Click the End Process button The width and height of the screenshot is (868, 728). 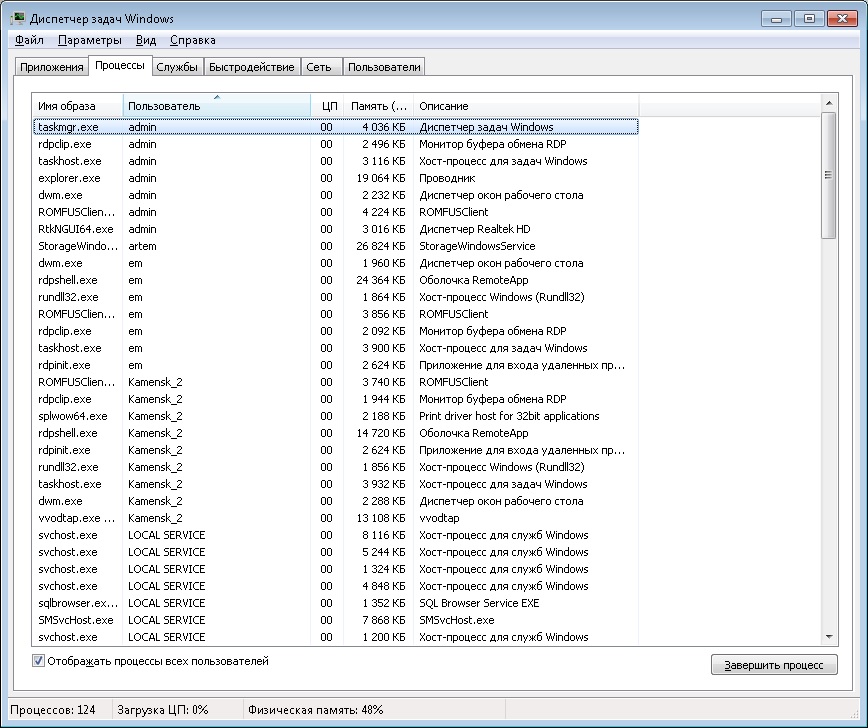point(773,665)
